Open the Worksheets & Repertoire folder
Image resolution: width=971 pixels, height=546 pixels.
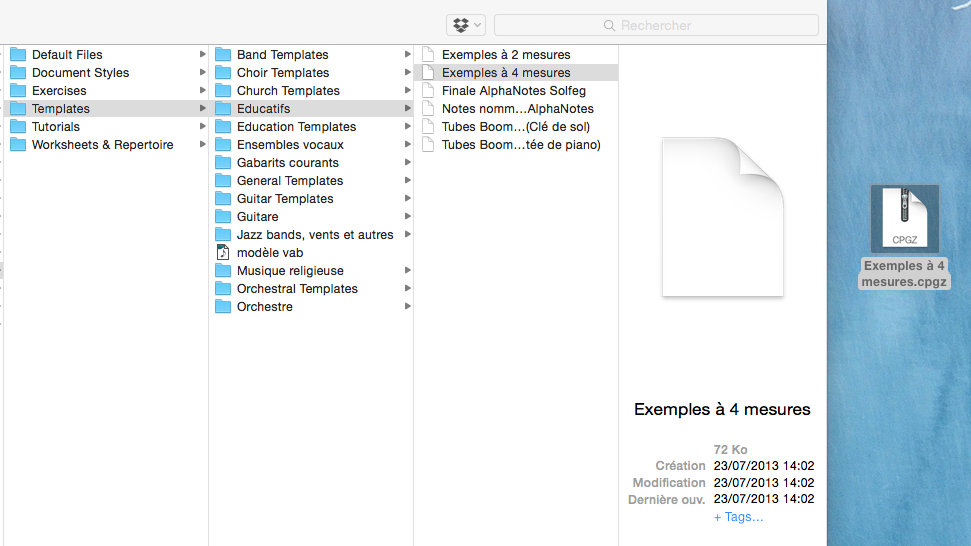coord(102,145)
